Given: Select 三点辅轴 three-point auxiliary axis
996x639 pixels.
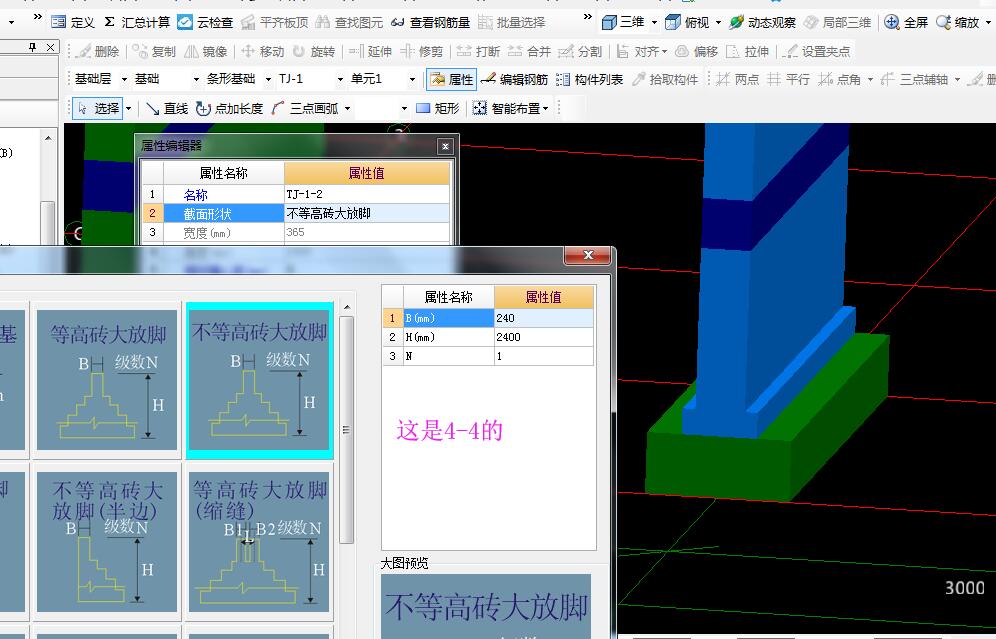Looking at the screenshot, I should pyautogui.click(x=914, y=79).
